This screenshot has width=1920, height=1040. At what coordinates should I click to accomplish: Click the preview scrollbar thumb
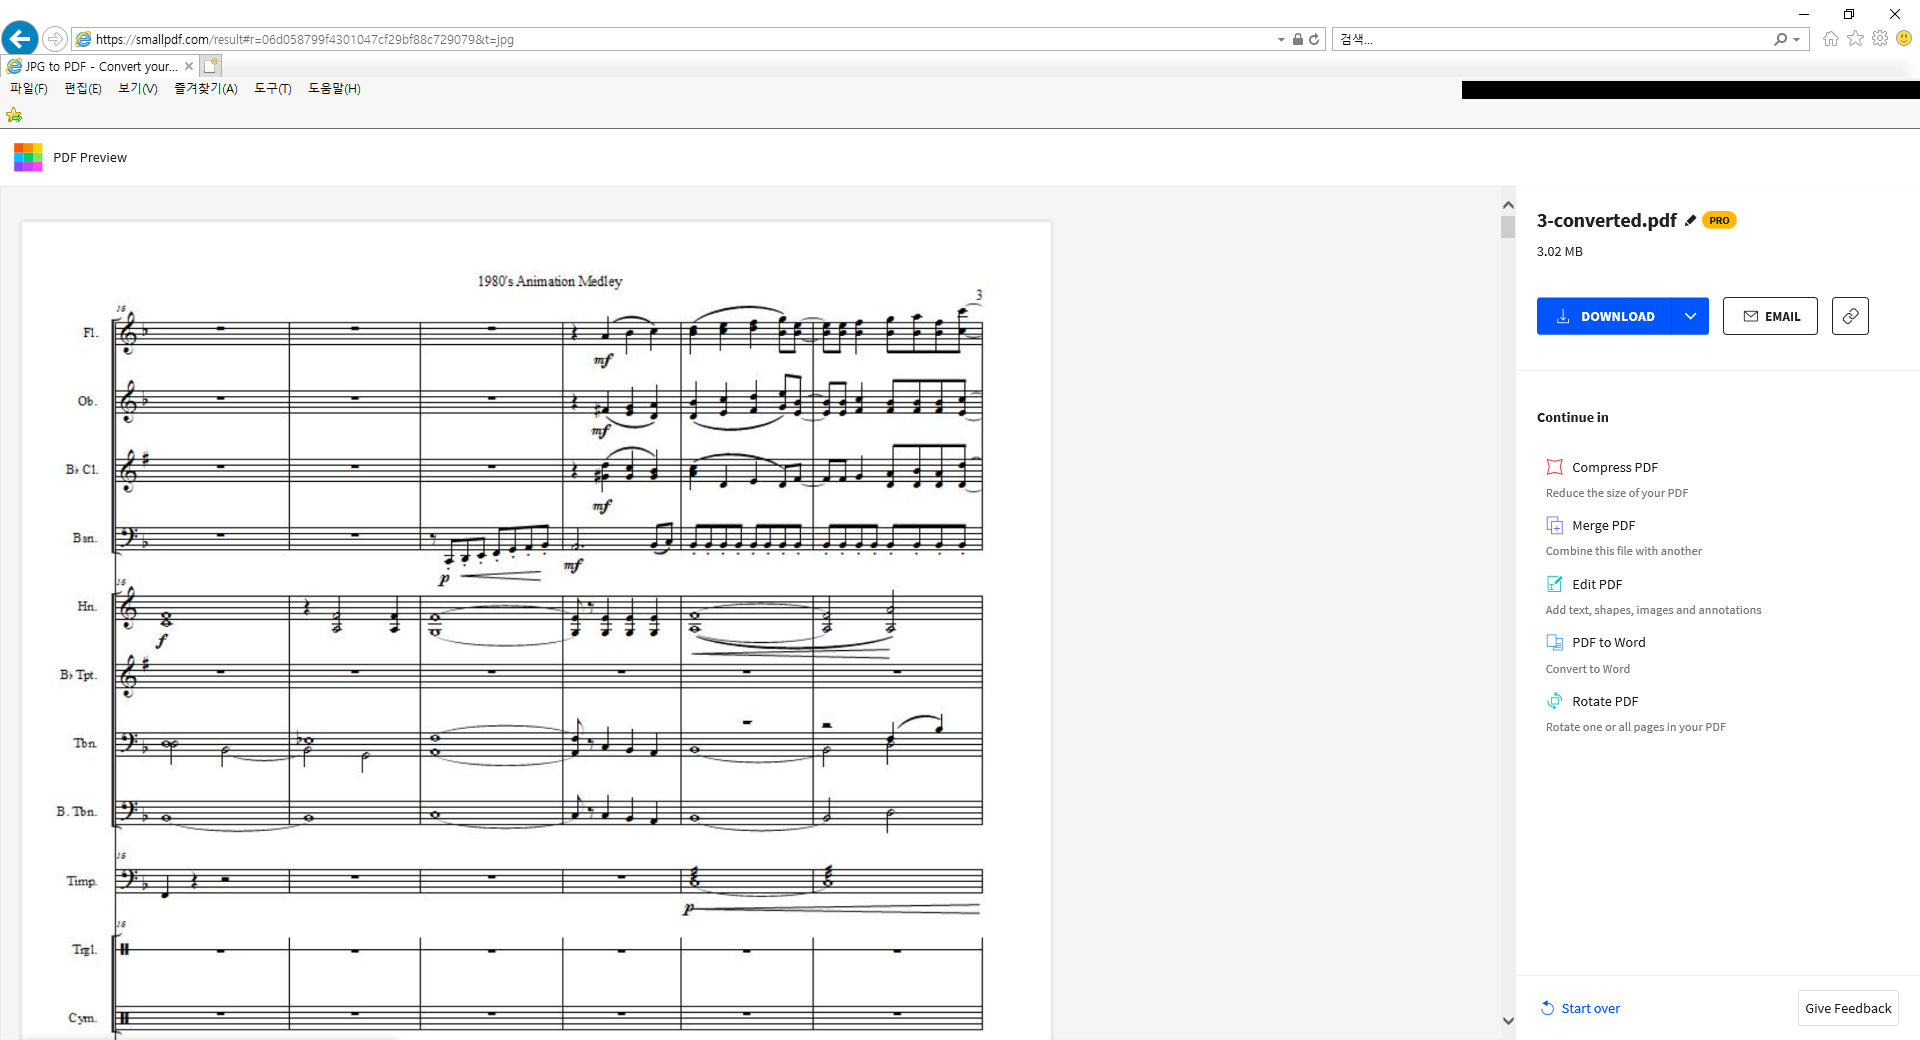tap(1508, 226)
